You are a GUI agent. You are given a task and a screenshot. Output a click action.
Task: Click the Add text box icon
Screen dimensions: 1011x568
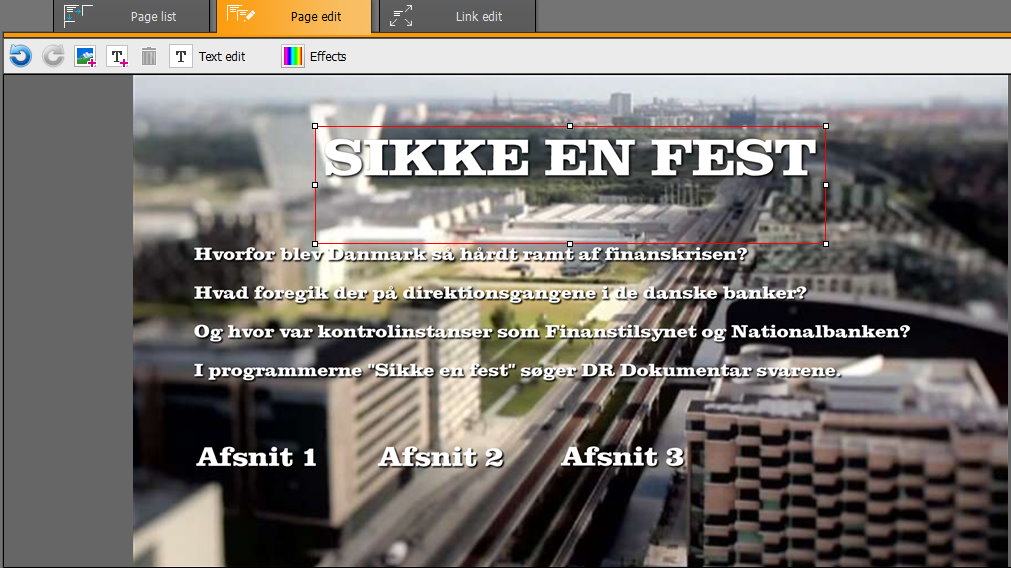pos(117,57)
